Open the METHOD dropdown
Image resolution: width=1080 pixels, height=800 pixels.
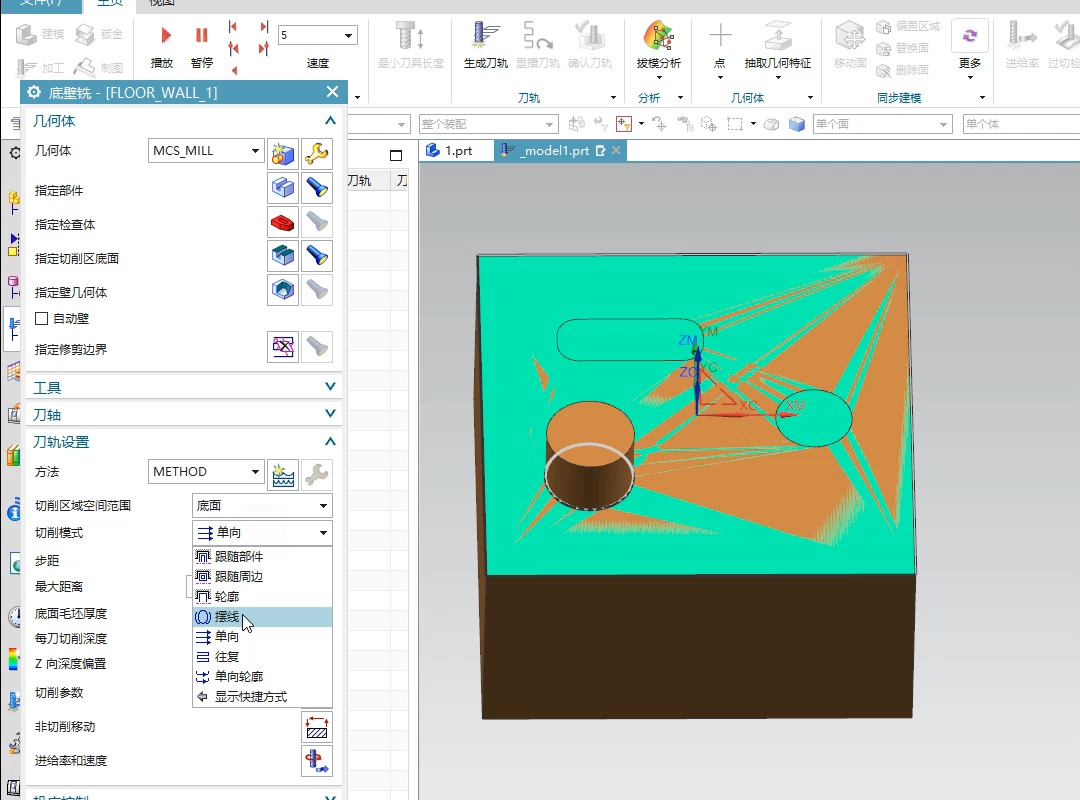coord(206,472)
